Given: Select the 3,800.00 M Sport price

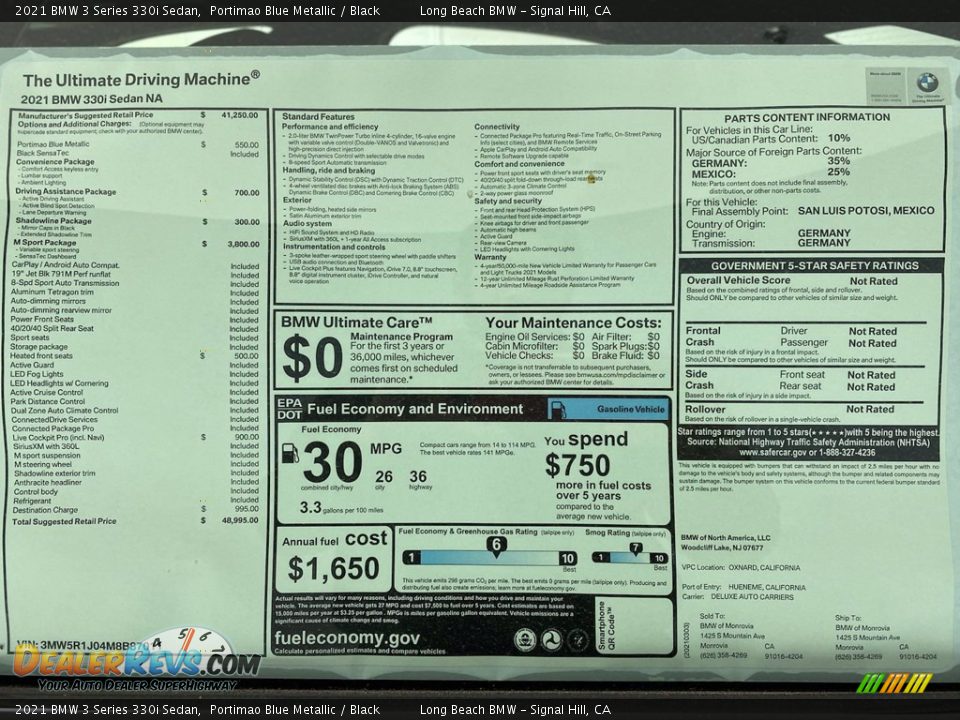Looking at the screenshot, I should 243,244.
